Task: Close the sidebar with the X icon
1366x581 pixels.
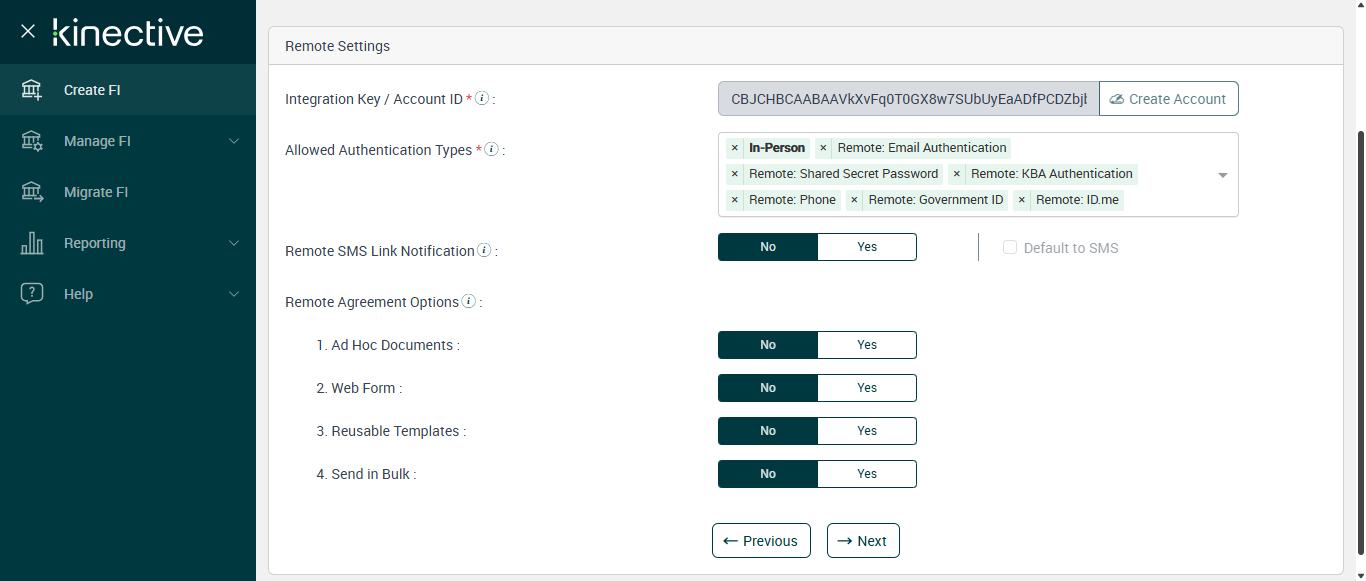Action: pyautogui.click(x=28, y=31)
